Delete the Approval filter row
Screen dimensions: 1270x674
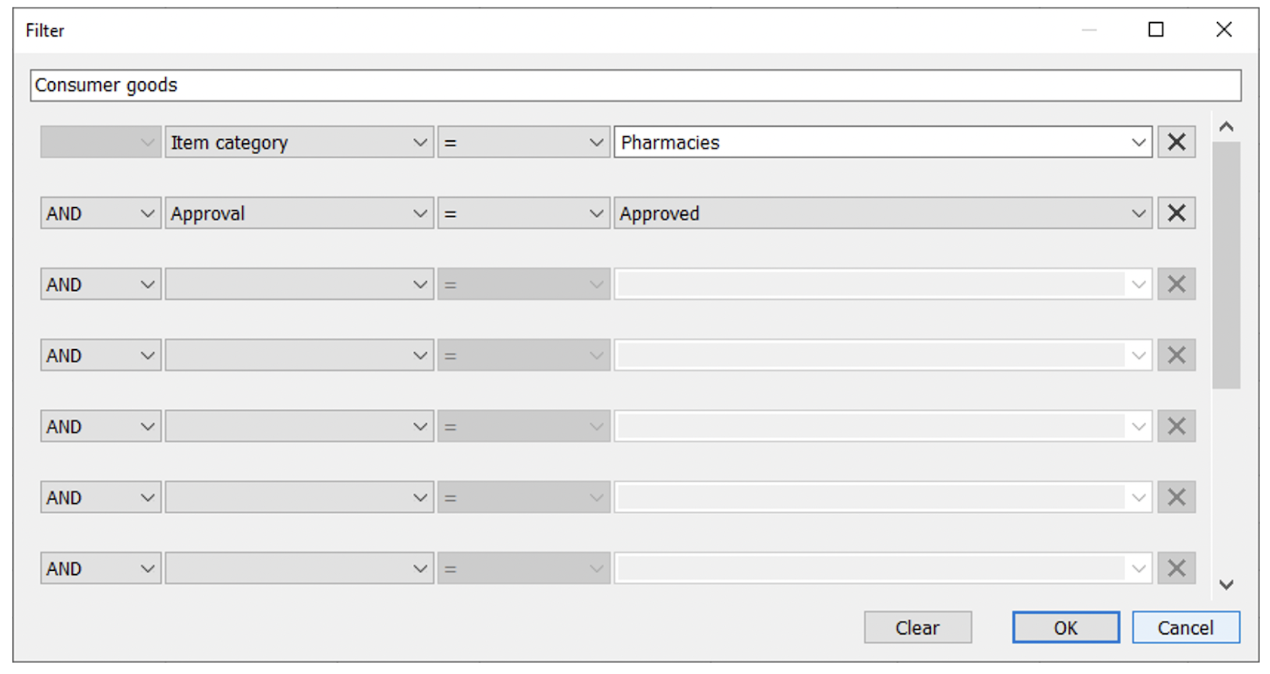[1176, 214]
